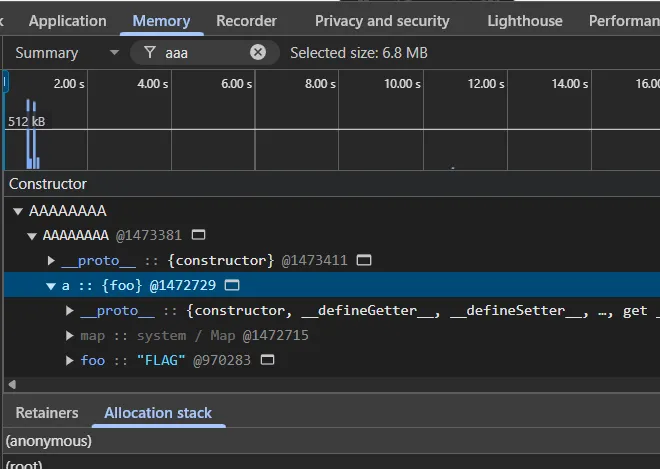
Task: Open the Lighthouse tab
Action: 524,20
